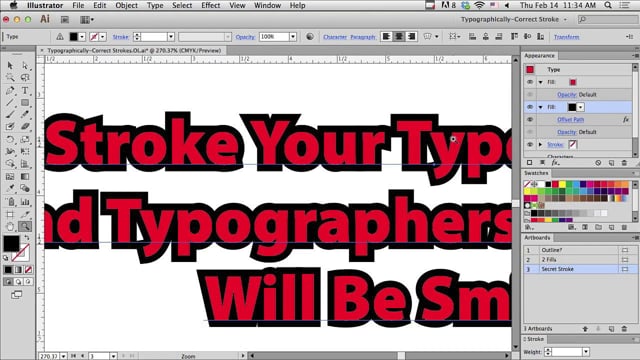640x360 pixels.
Task: Select the Hand tool
Action: (x=10, y=226)
